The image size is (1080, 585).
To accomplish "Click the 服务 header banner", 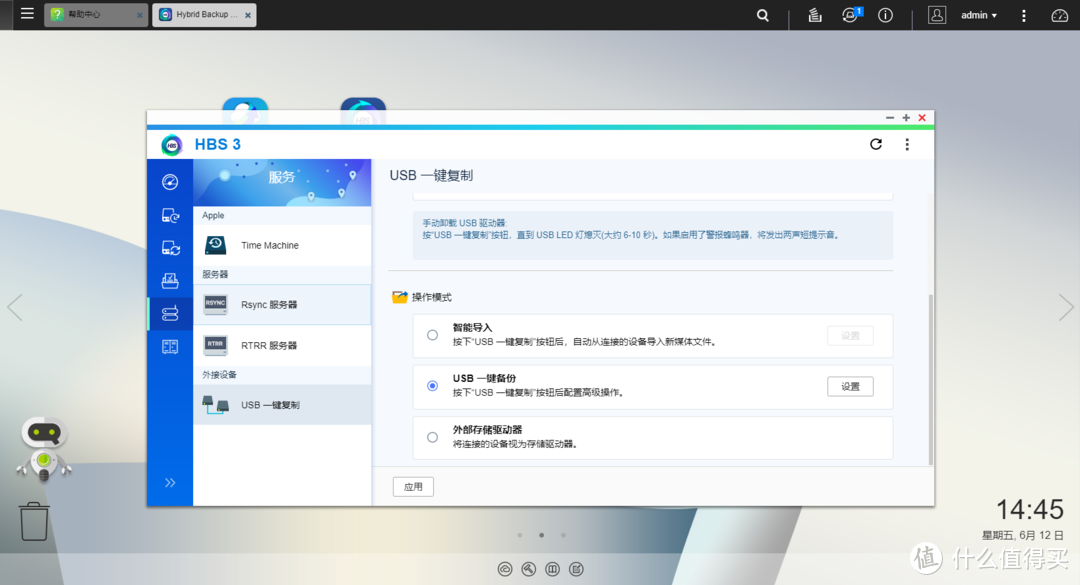I will tap(282, 183).
